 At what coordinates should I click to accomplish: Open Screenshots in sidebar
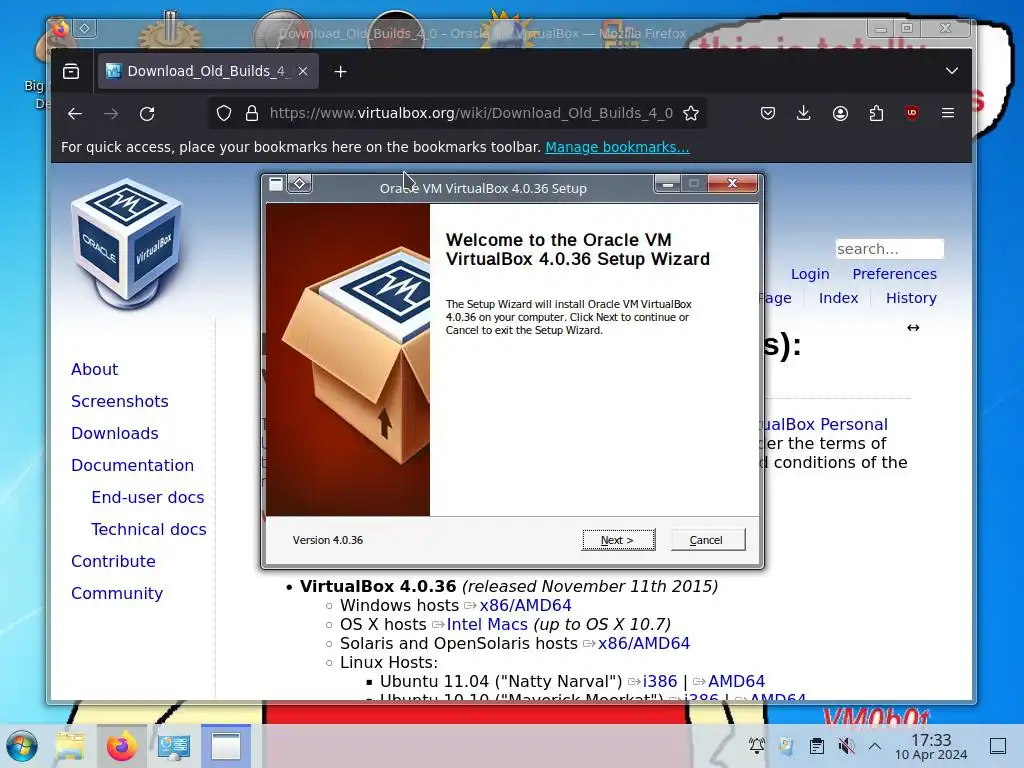tap(120, 401)
